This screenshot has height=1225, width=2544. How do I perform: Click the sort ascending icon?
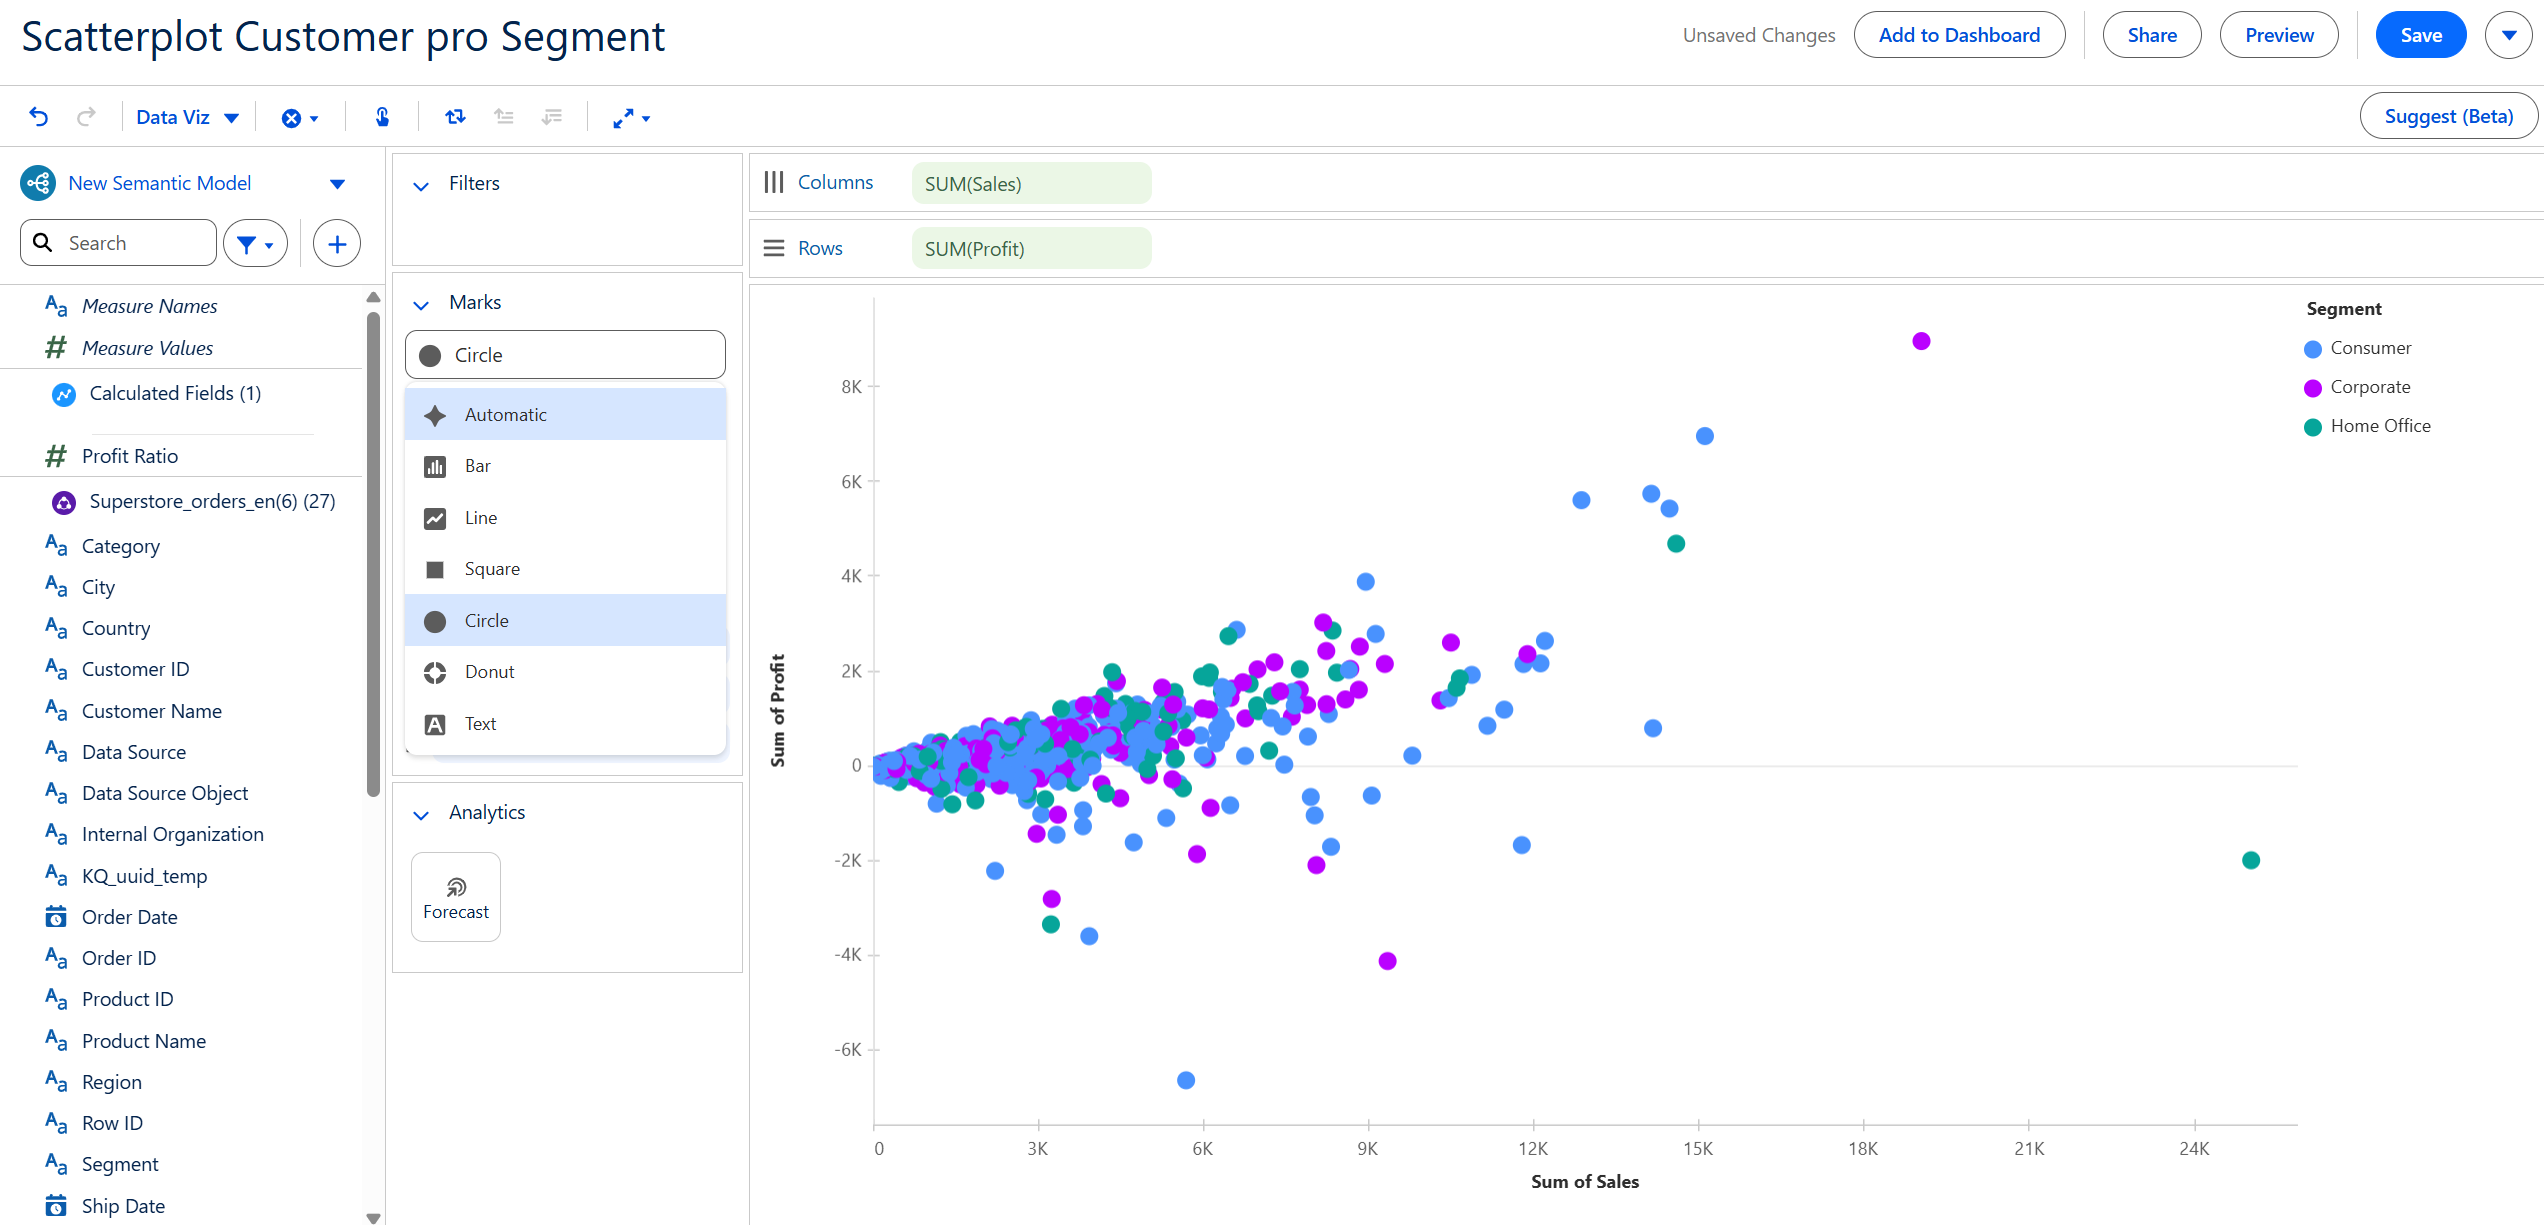tap(504, 117)
